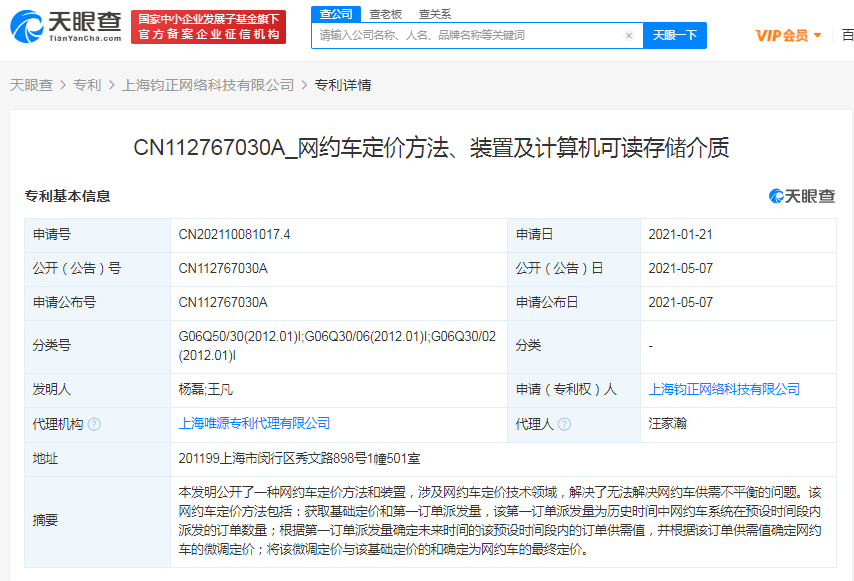Open applicant 上海钧正网络科技有限公司 link in table

(x=724, y=389)
